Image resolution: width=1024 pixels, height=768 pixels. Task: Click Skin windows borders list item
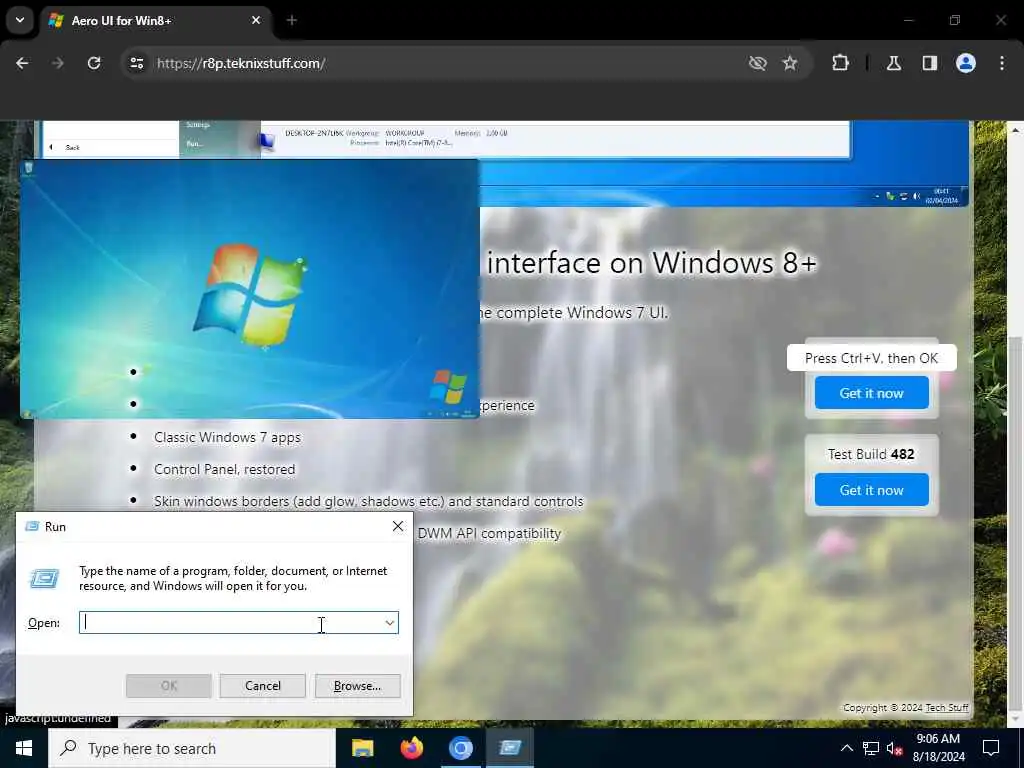coord(368,502)
